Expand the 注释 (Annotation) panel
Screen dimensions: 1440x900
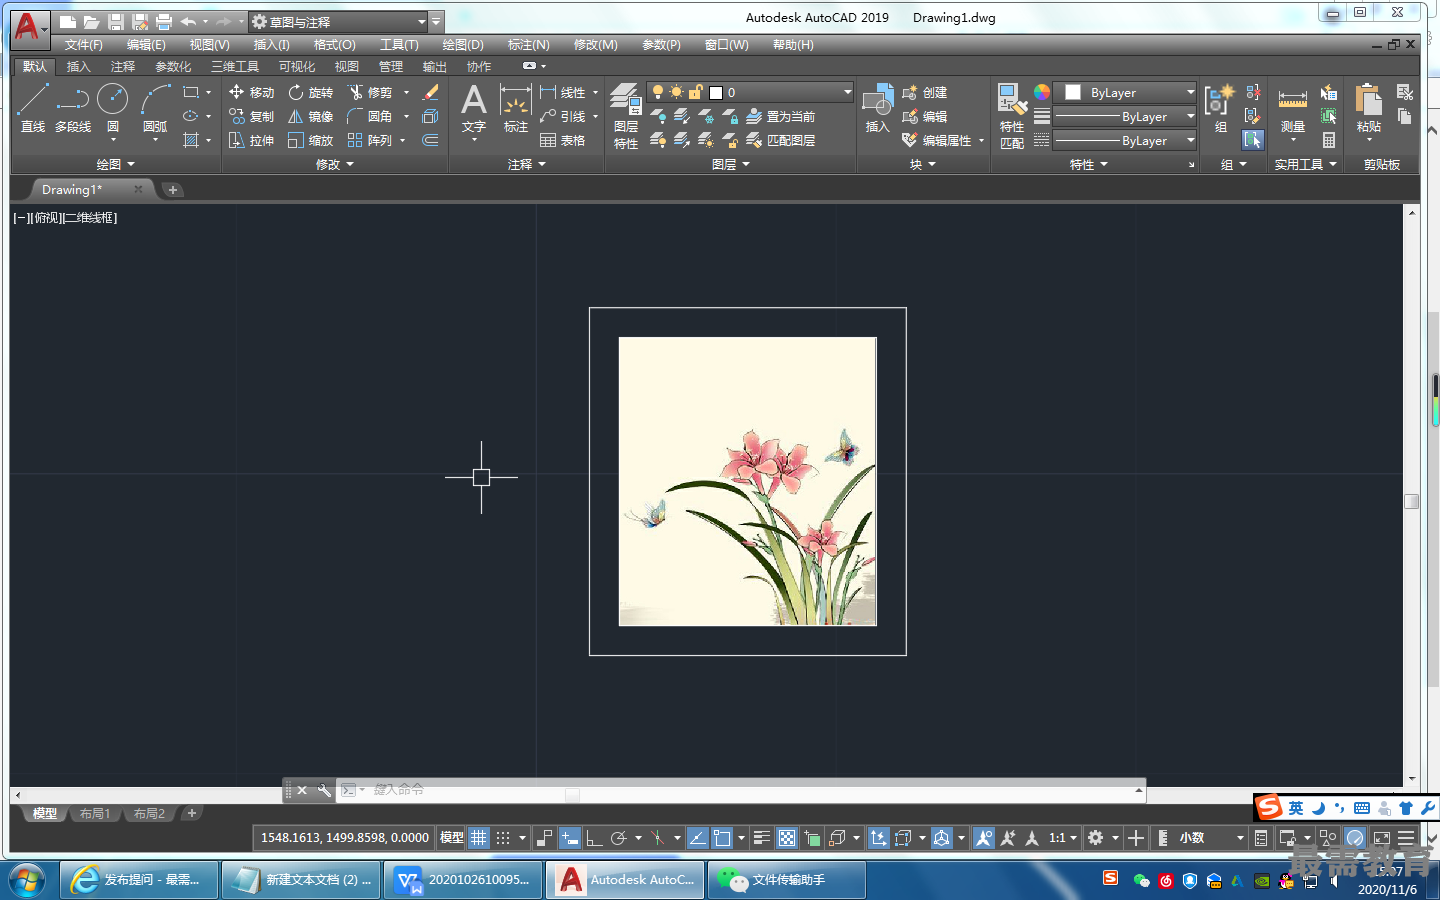(527, 164)
